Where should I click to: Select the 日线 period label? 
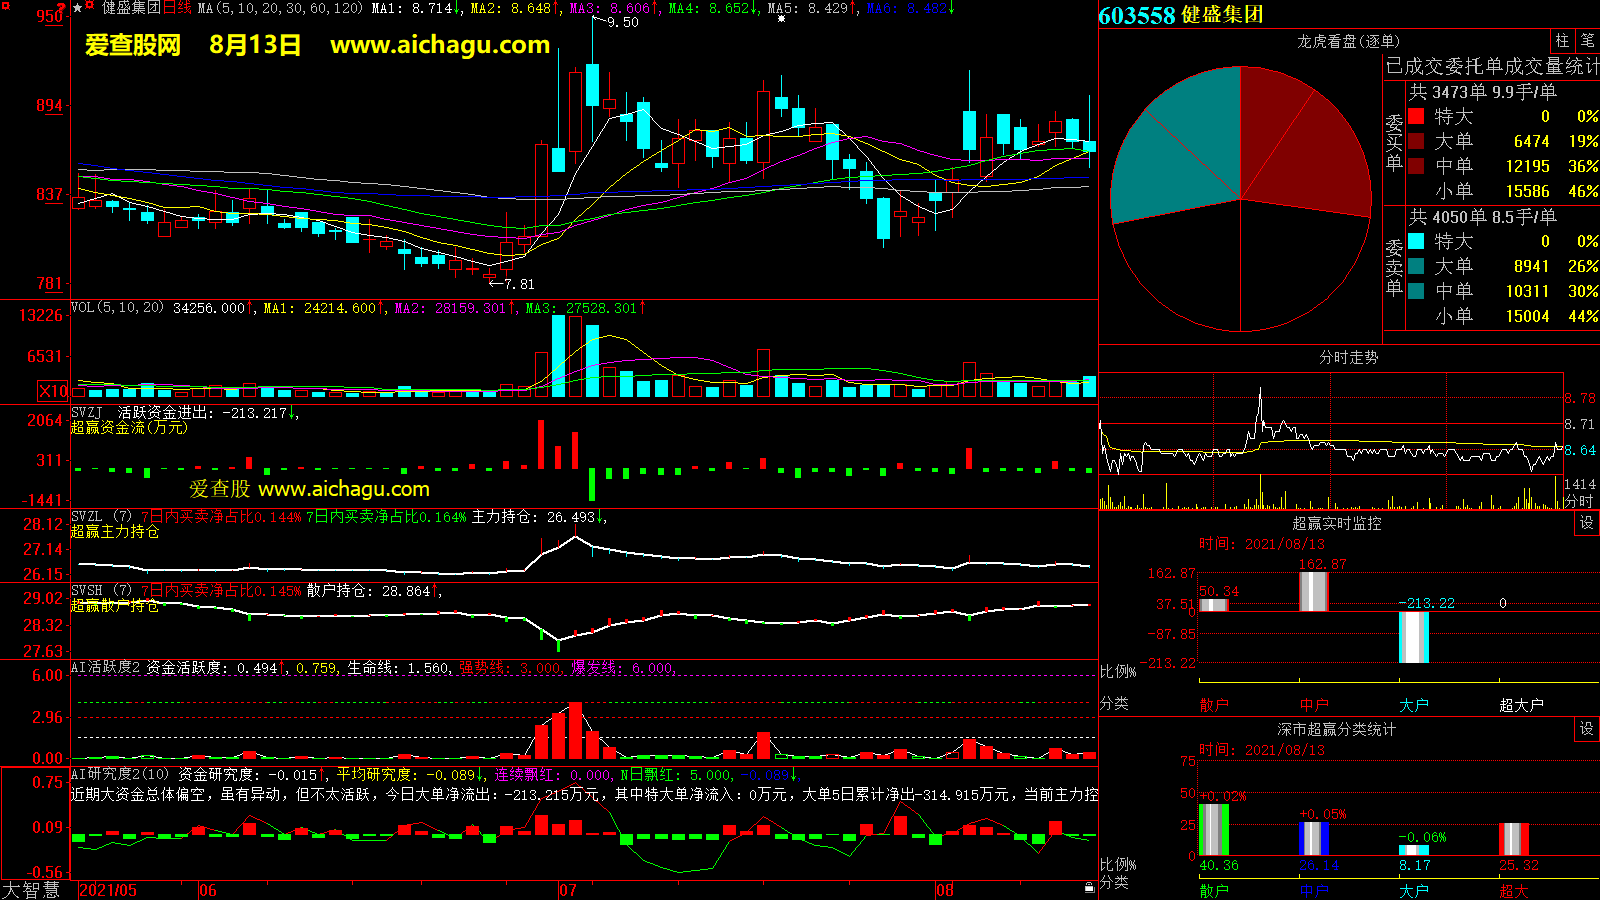pyautogui.click(x=177, y=8)
